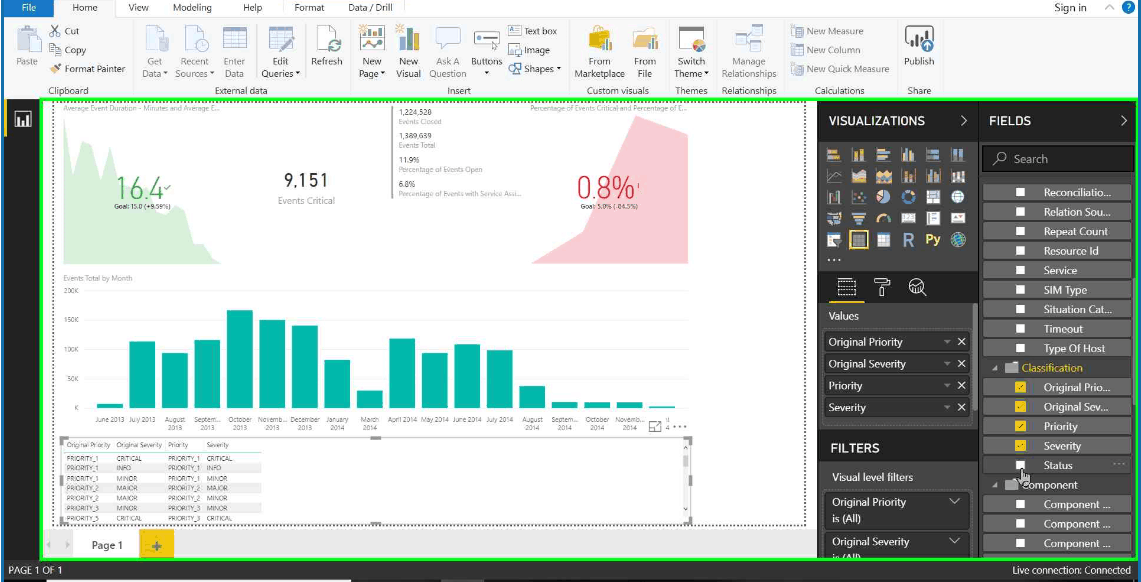Insert a New Visual
The height and width of the screenshot is (582, 1141).
[408, 51]
